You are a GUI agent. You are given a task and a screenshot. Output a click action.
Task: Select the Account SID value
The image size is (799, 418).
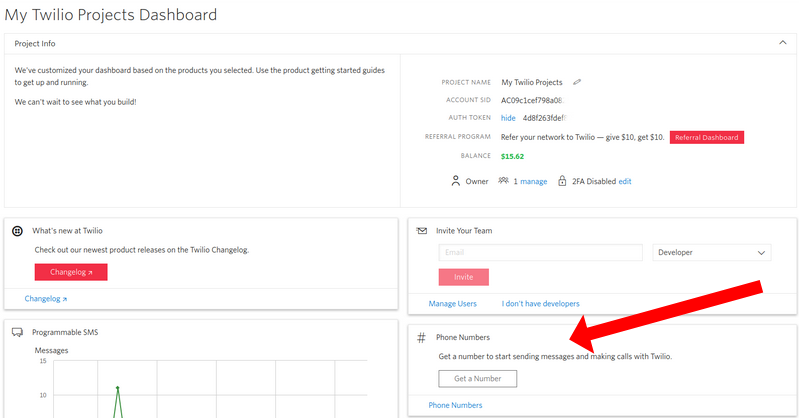coord(532,100)
